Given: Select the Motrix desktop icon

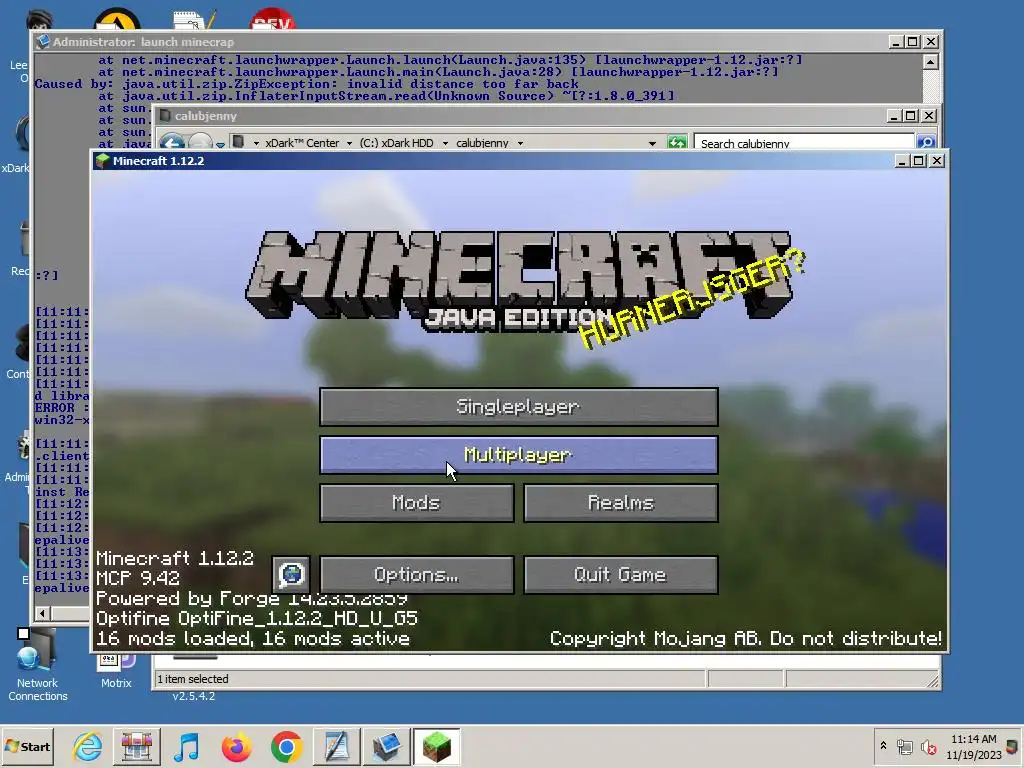Looking at the screenshot, I should tap(116, 669).
